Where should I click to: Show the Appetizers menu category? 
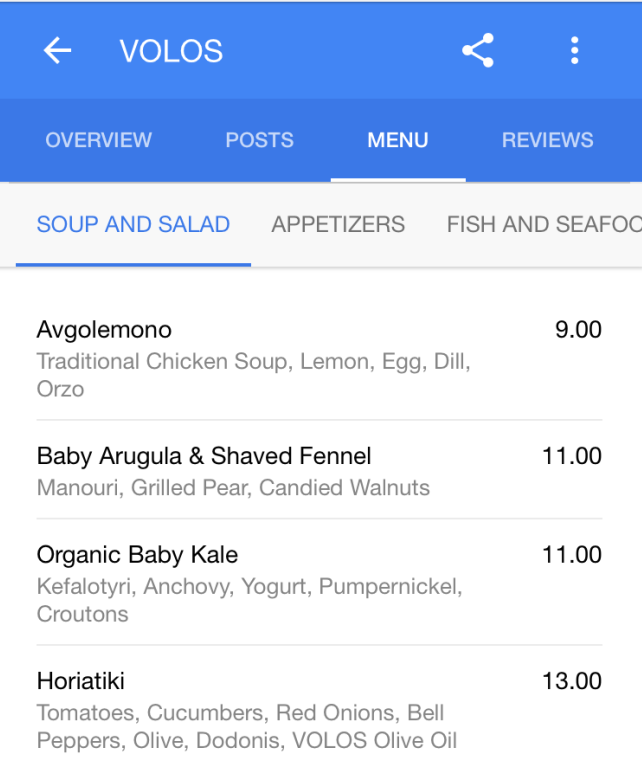coord(338,225)
